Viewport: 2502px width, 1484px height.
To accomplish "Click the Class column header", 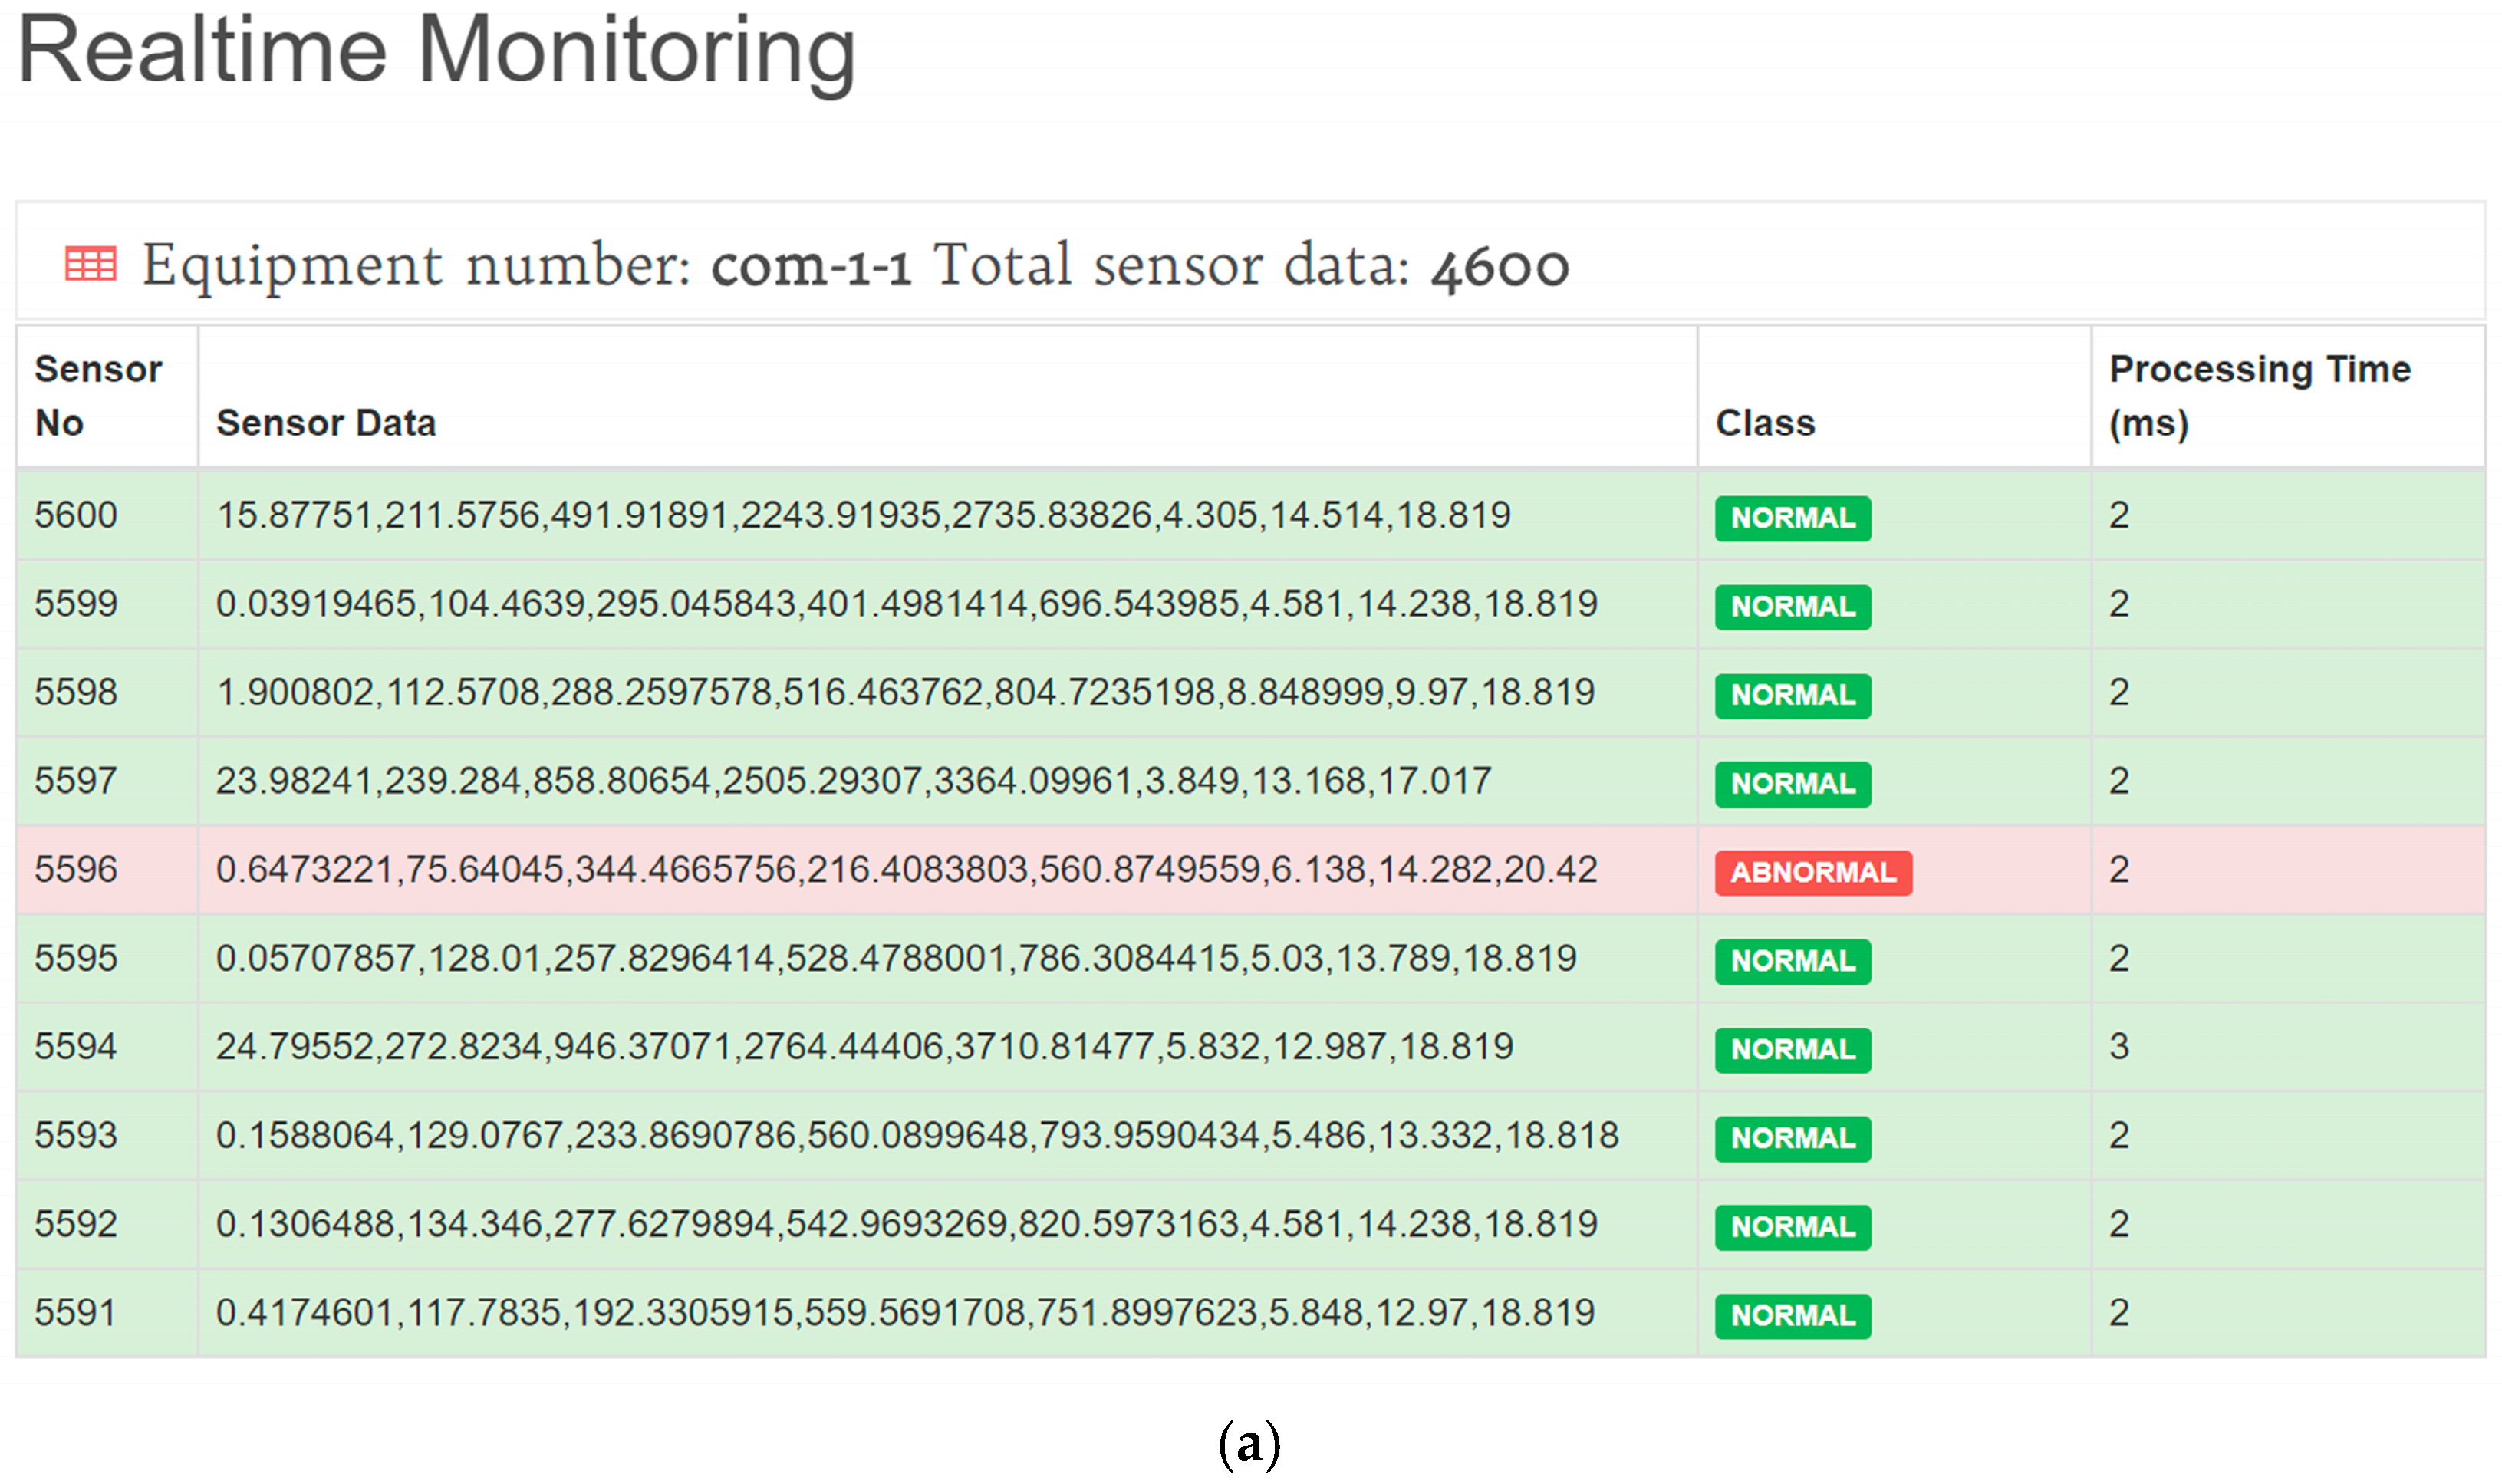I will click(1765, 423).
